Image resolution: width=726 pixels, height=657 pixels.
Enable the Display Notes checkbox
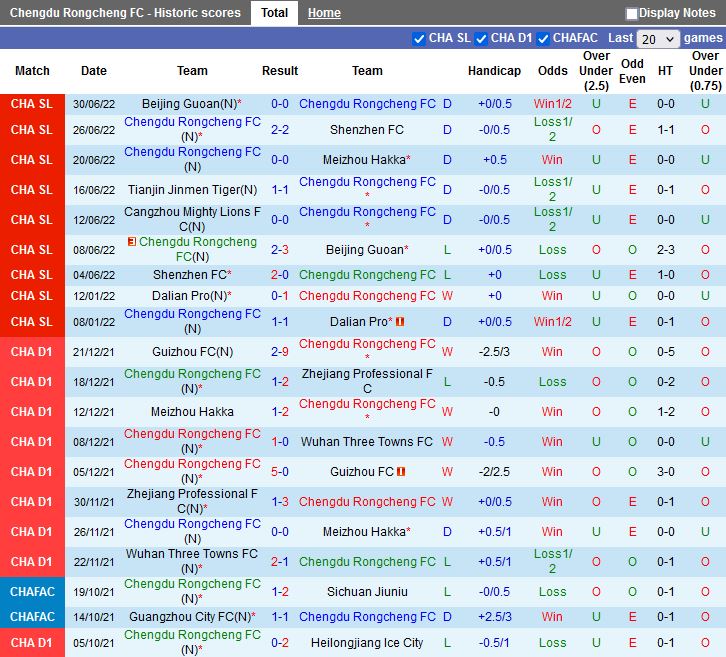click(x=632, y=14)
